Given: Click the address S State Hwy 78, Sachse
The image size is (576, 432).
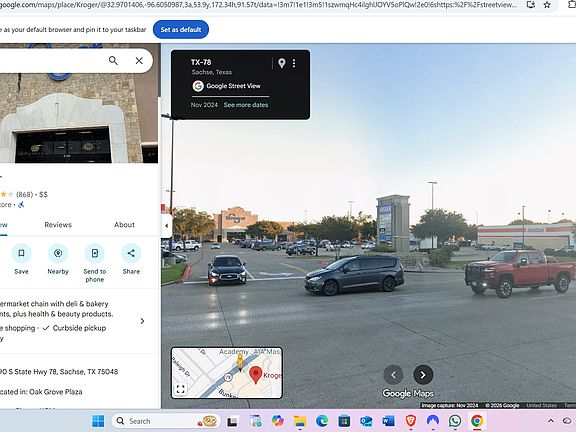Looking at the screenshot, I should [59, 372].
